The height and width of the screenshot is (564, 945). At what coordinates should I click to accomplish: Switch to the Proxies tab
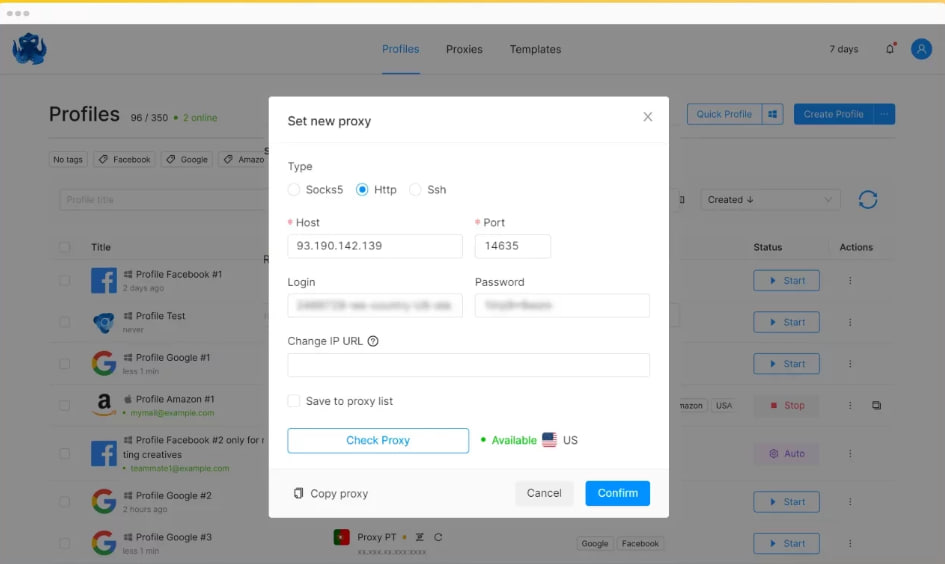[464, 49]
